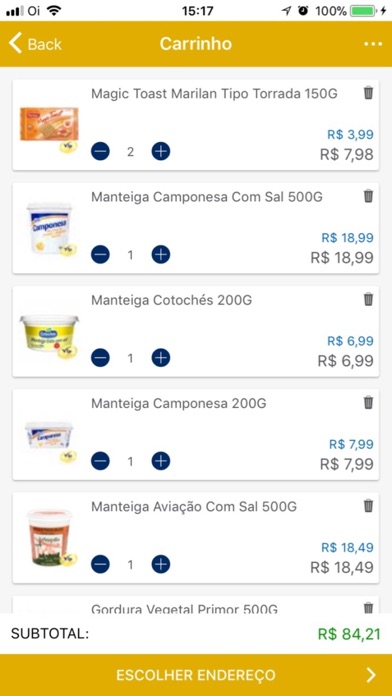
Task: Increase Magic Toast Marilan quantity
Action: 161,152
